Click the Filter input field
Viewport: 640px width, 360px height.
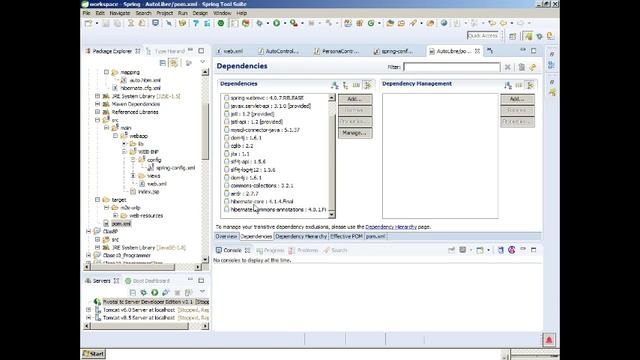coord(451,67)
